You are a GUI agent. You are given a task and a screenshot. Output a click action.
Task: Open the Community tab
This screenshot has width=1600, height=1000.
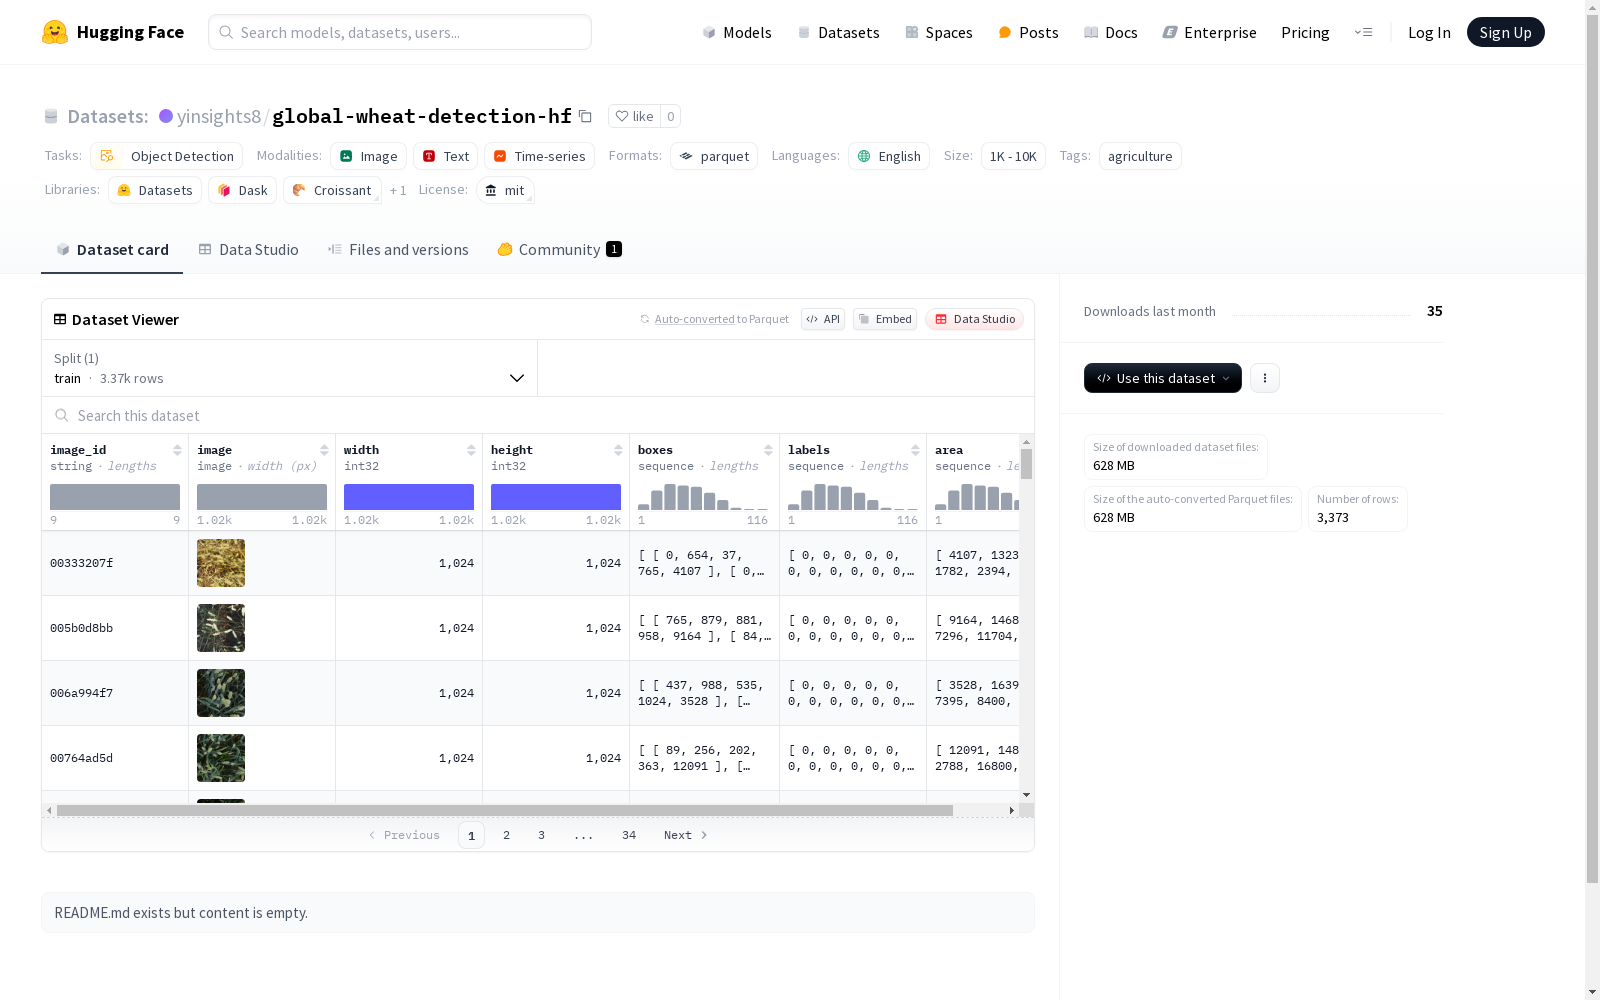click(x=559, y=250)
